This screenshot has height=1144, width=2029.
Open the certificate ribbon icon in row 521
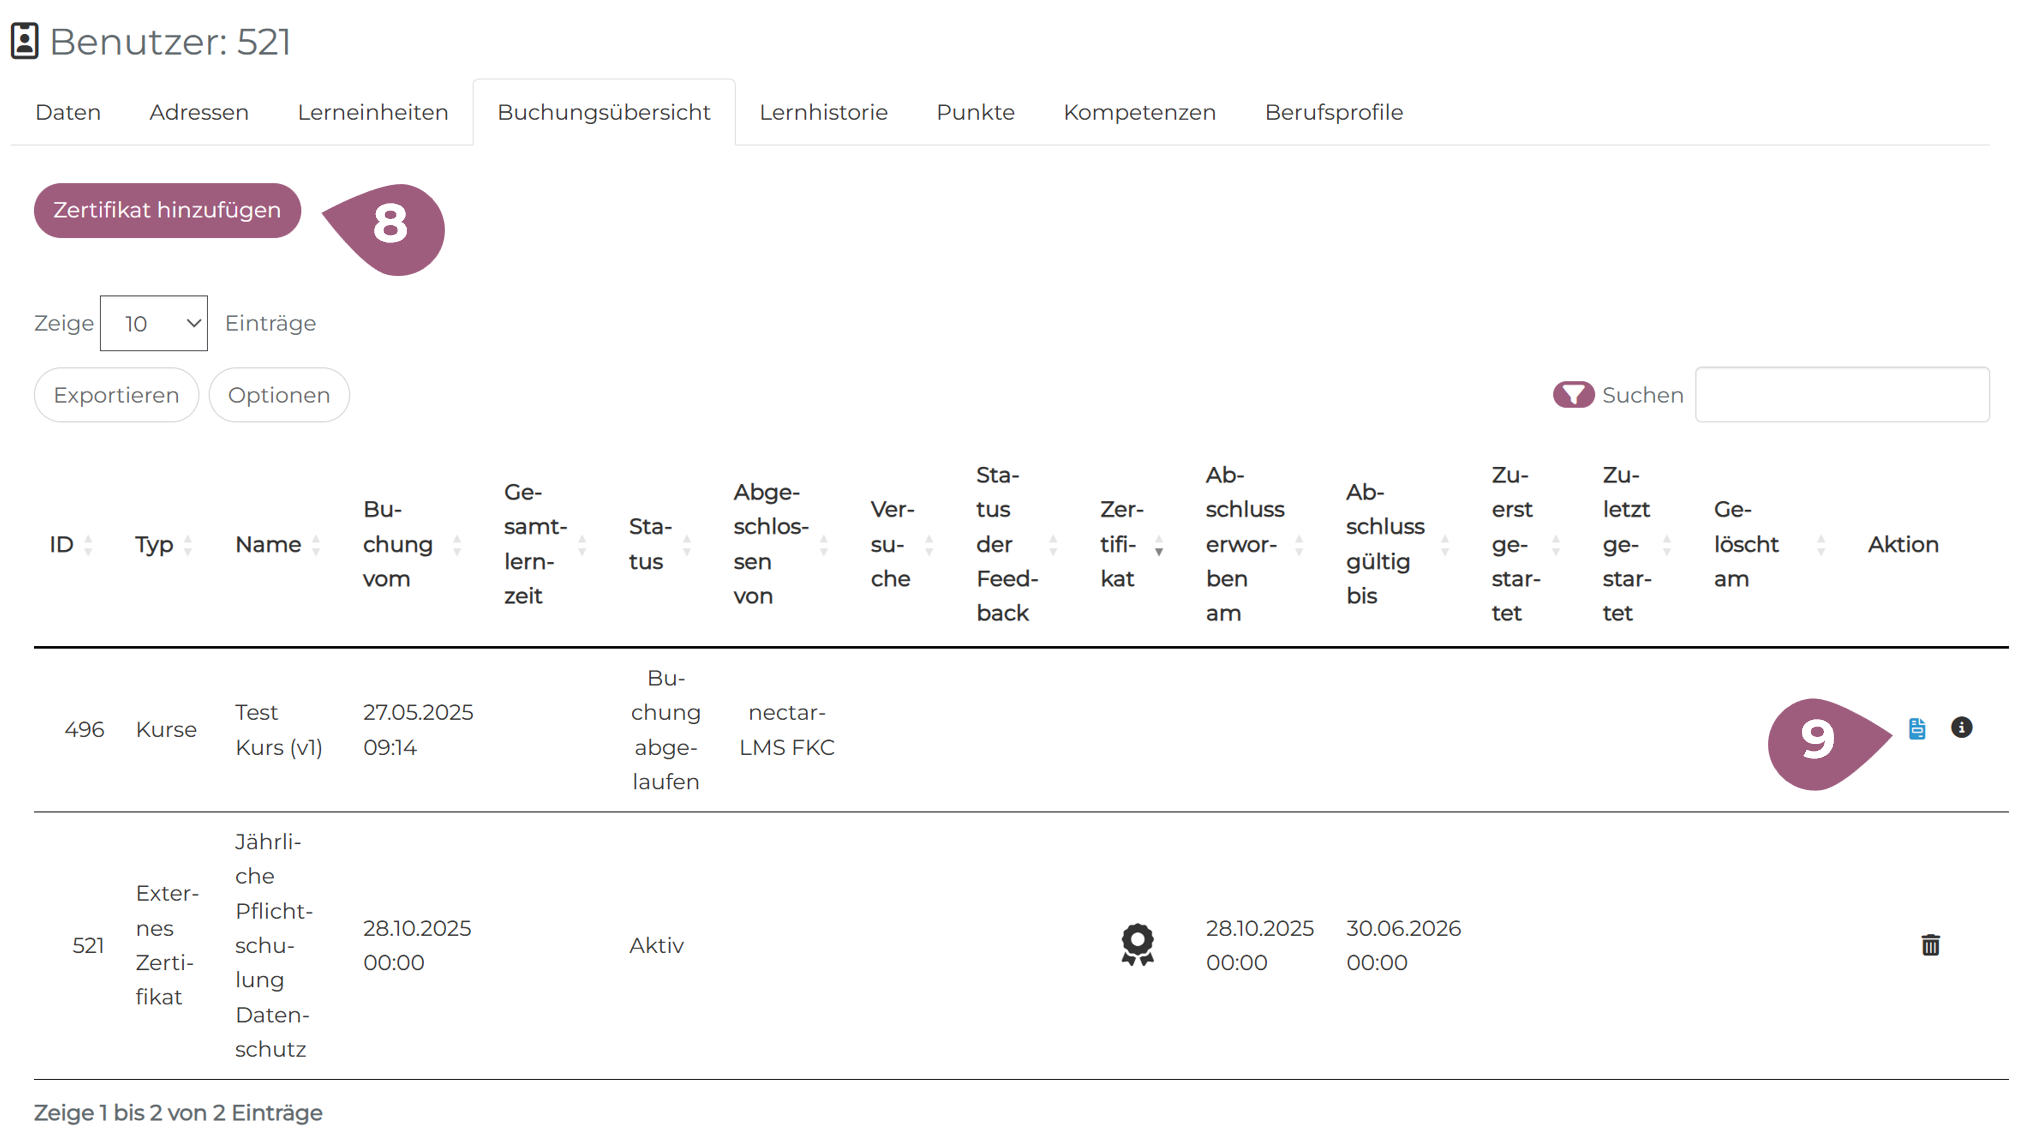point(1137,944)
